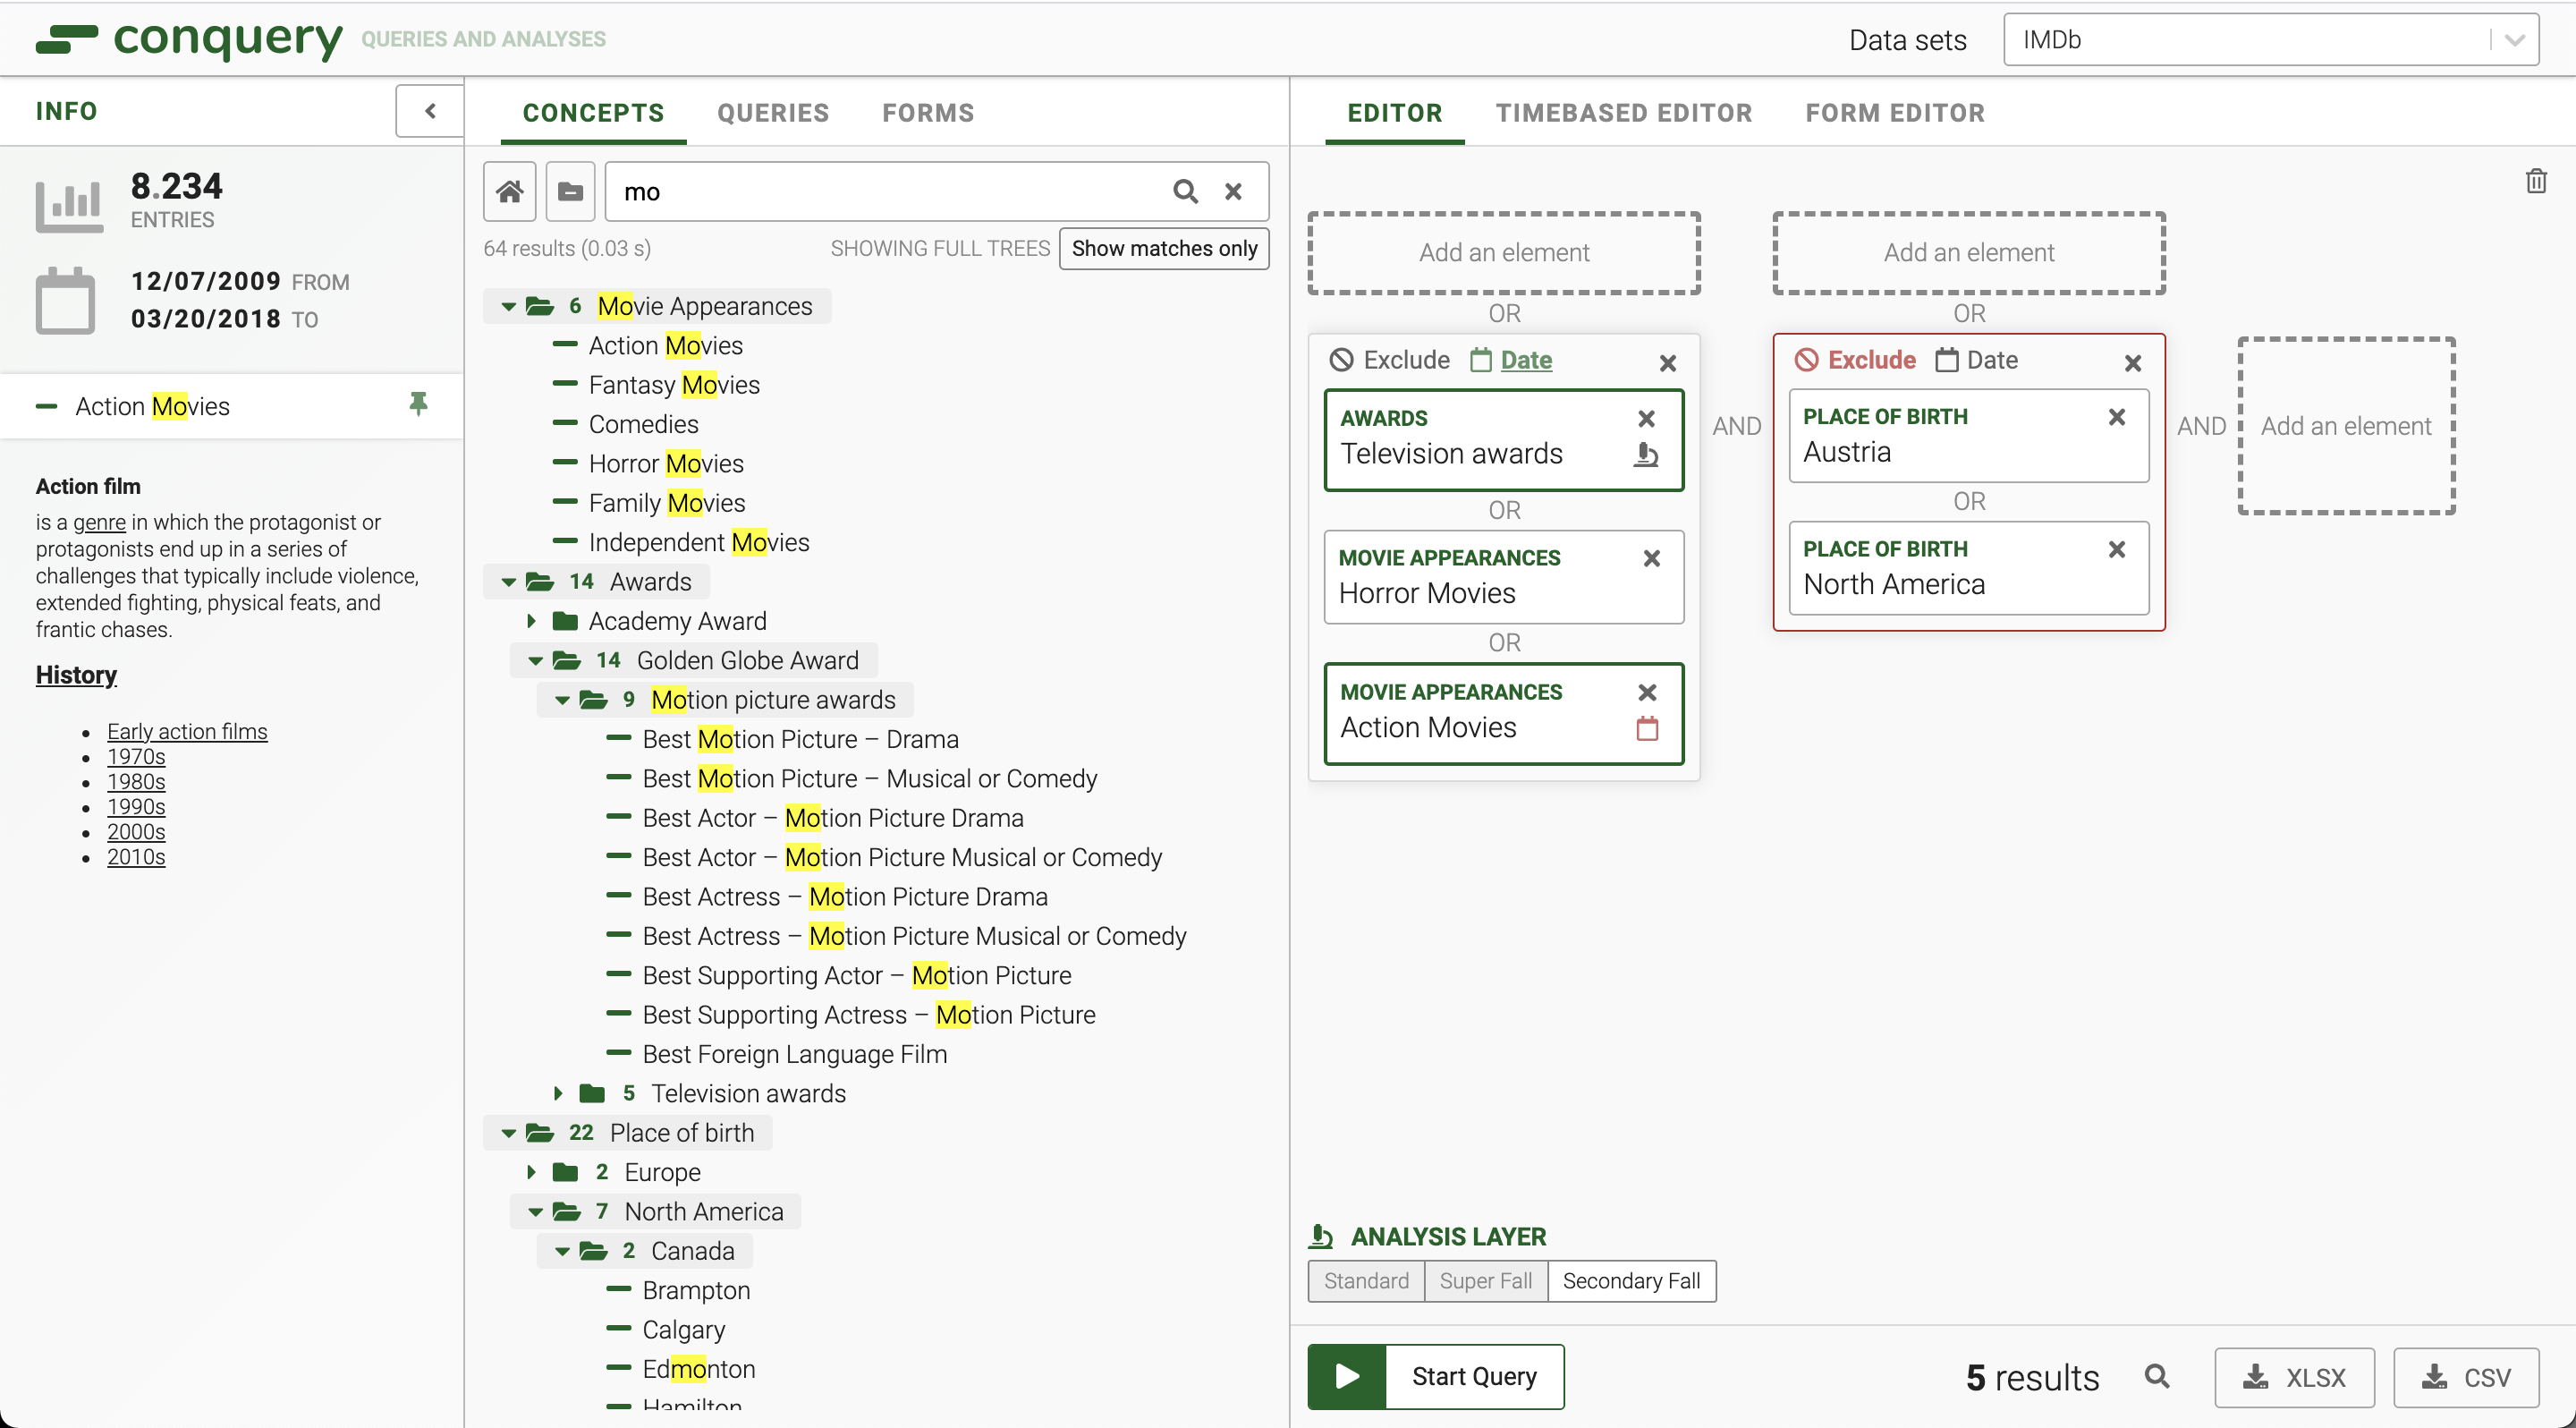Open the Timebased Editor tab

click(x=1623, y=113)
